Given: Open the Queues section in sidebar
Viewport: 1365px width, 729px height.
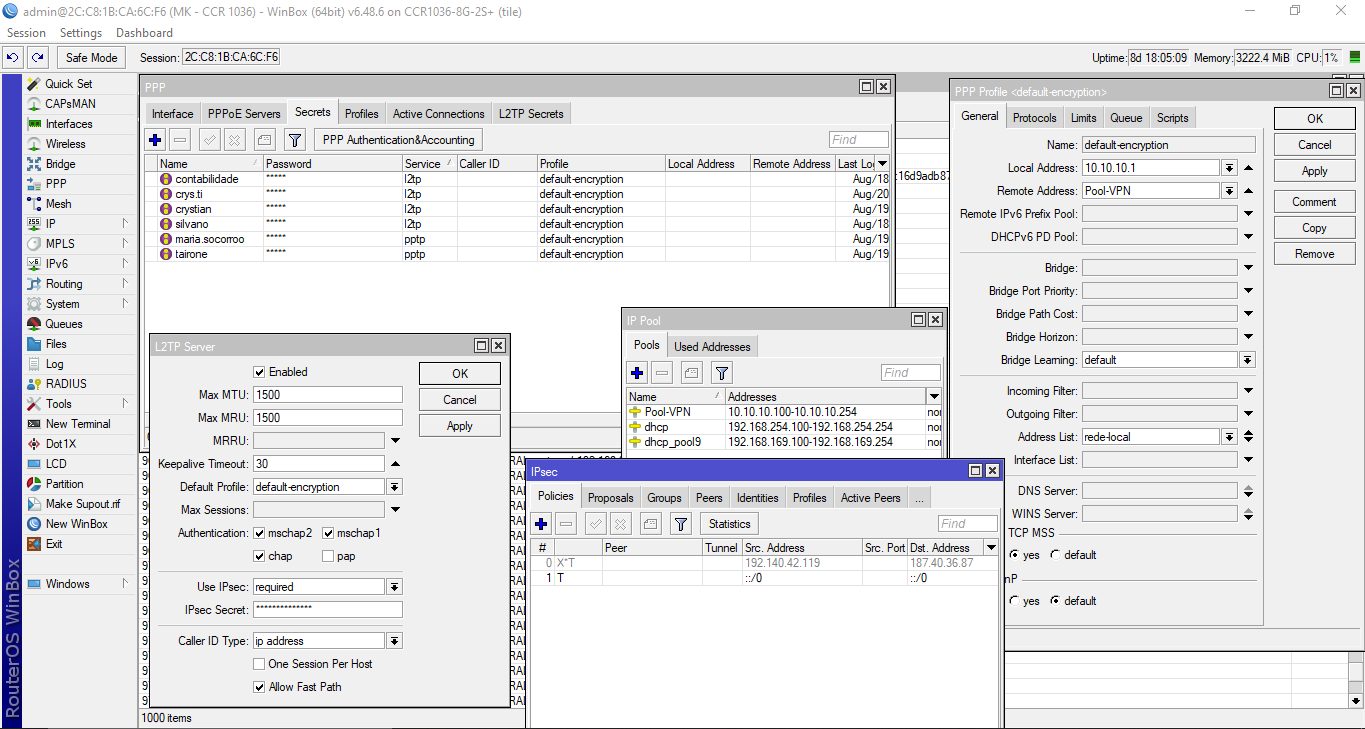Looking at the screenshot, I should 63,324.
